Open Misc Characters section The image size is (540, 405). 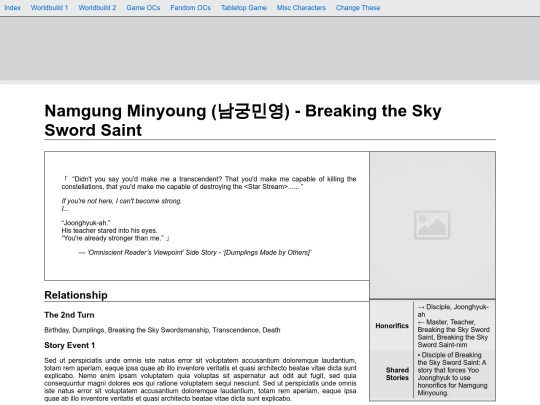[x=301, y=8]
